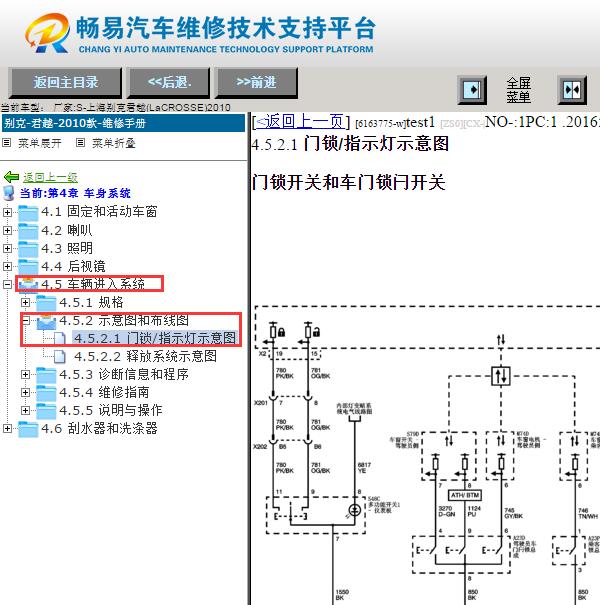600x605 pixels.
Task: Select tree item 4.5 车辆进入系统
Action: tap(93, 284)
